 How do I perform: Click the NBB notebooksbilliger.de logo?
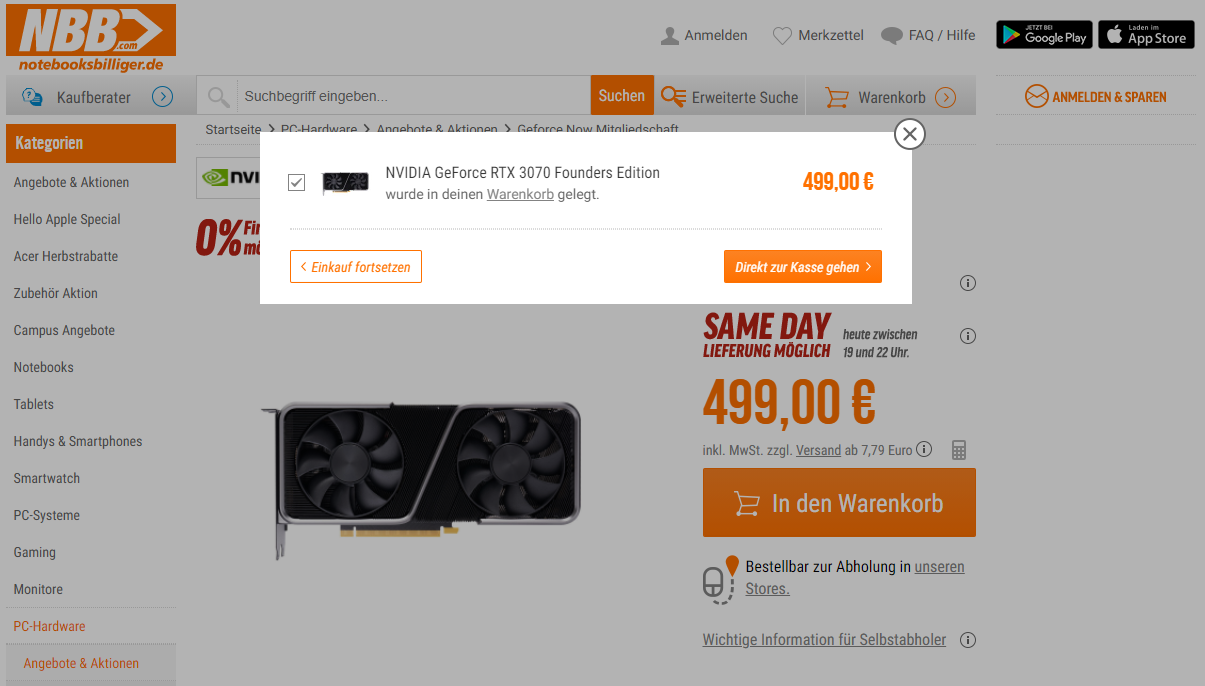(91, 38)
